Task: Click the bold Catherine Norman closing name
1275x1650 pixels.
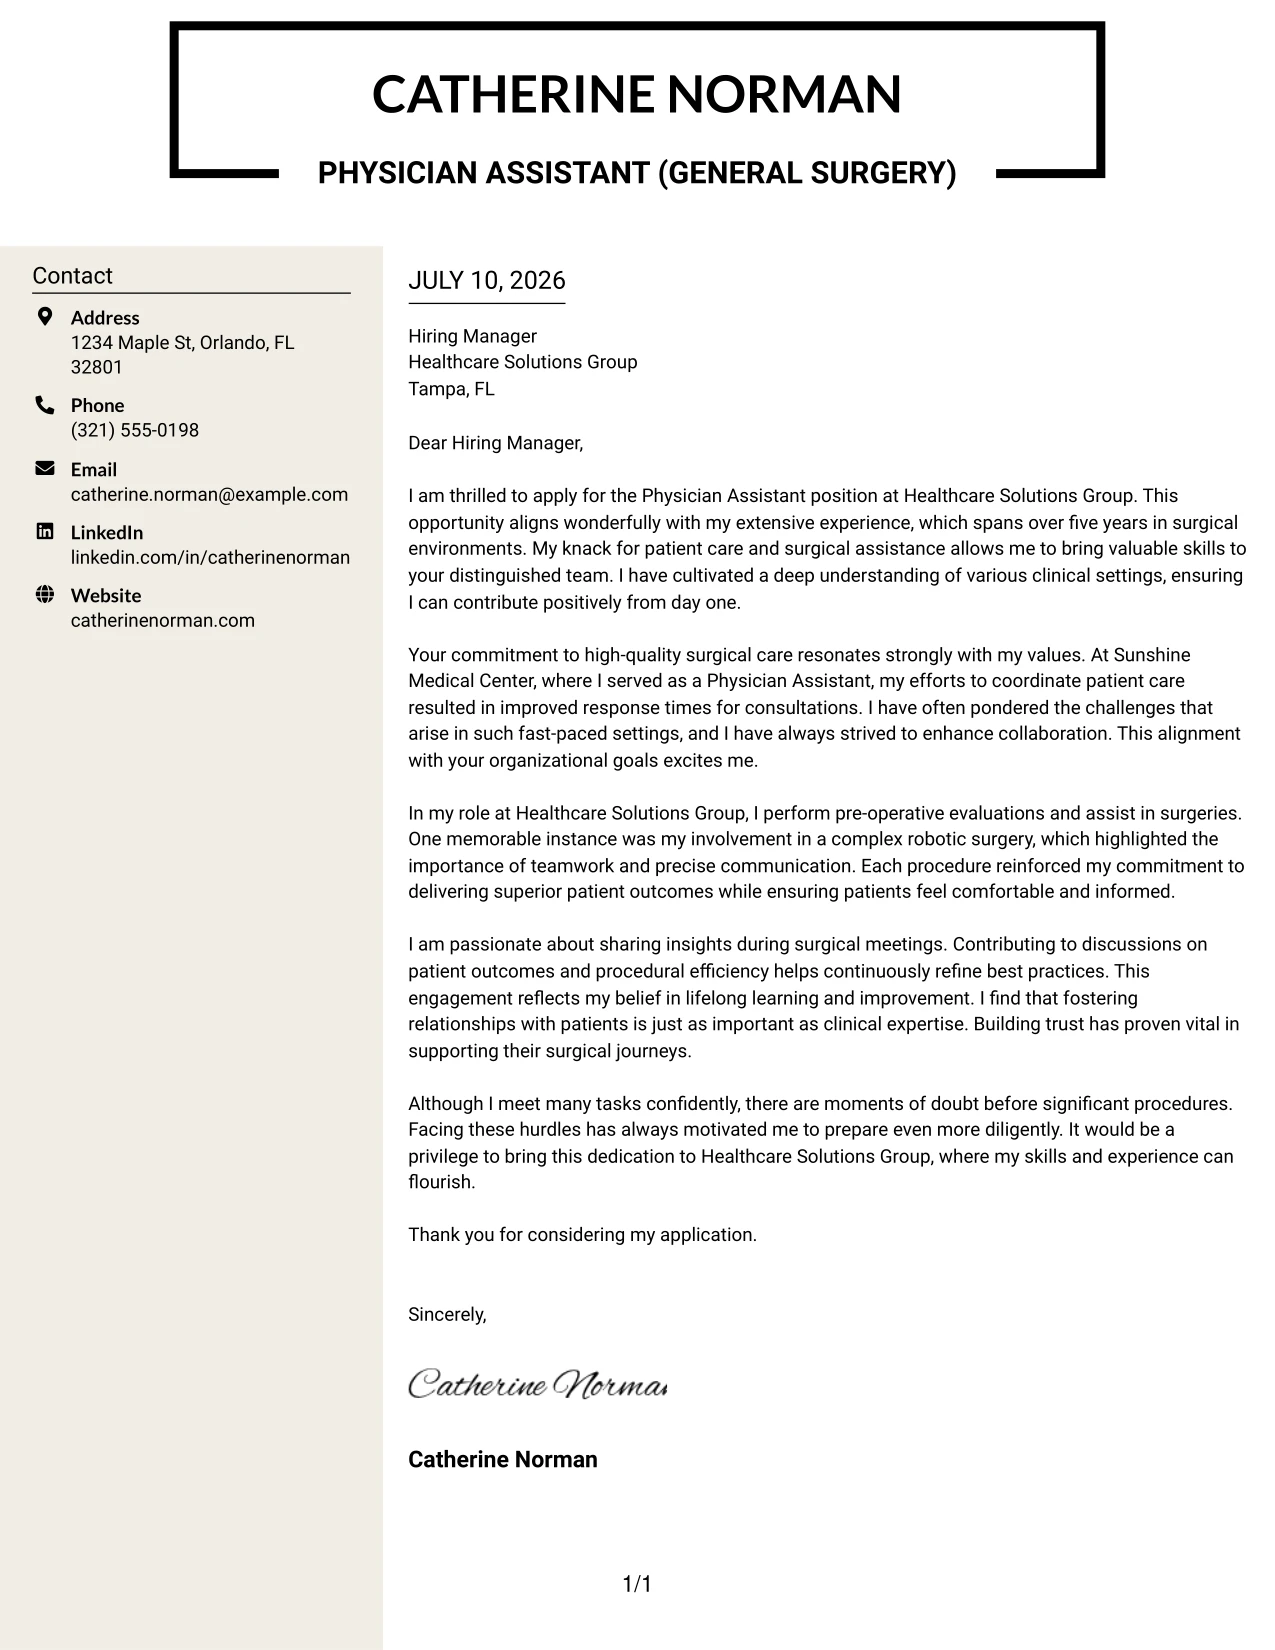Action: (503, 1459)
